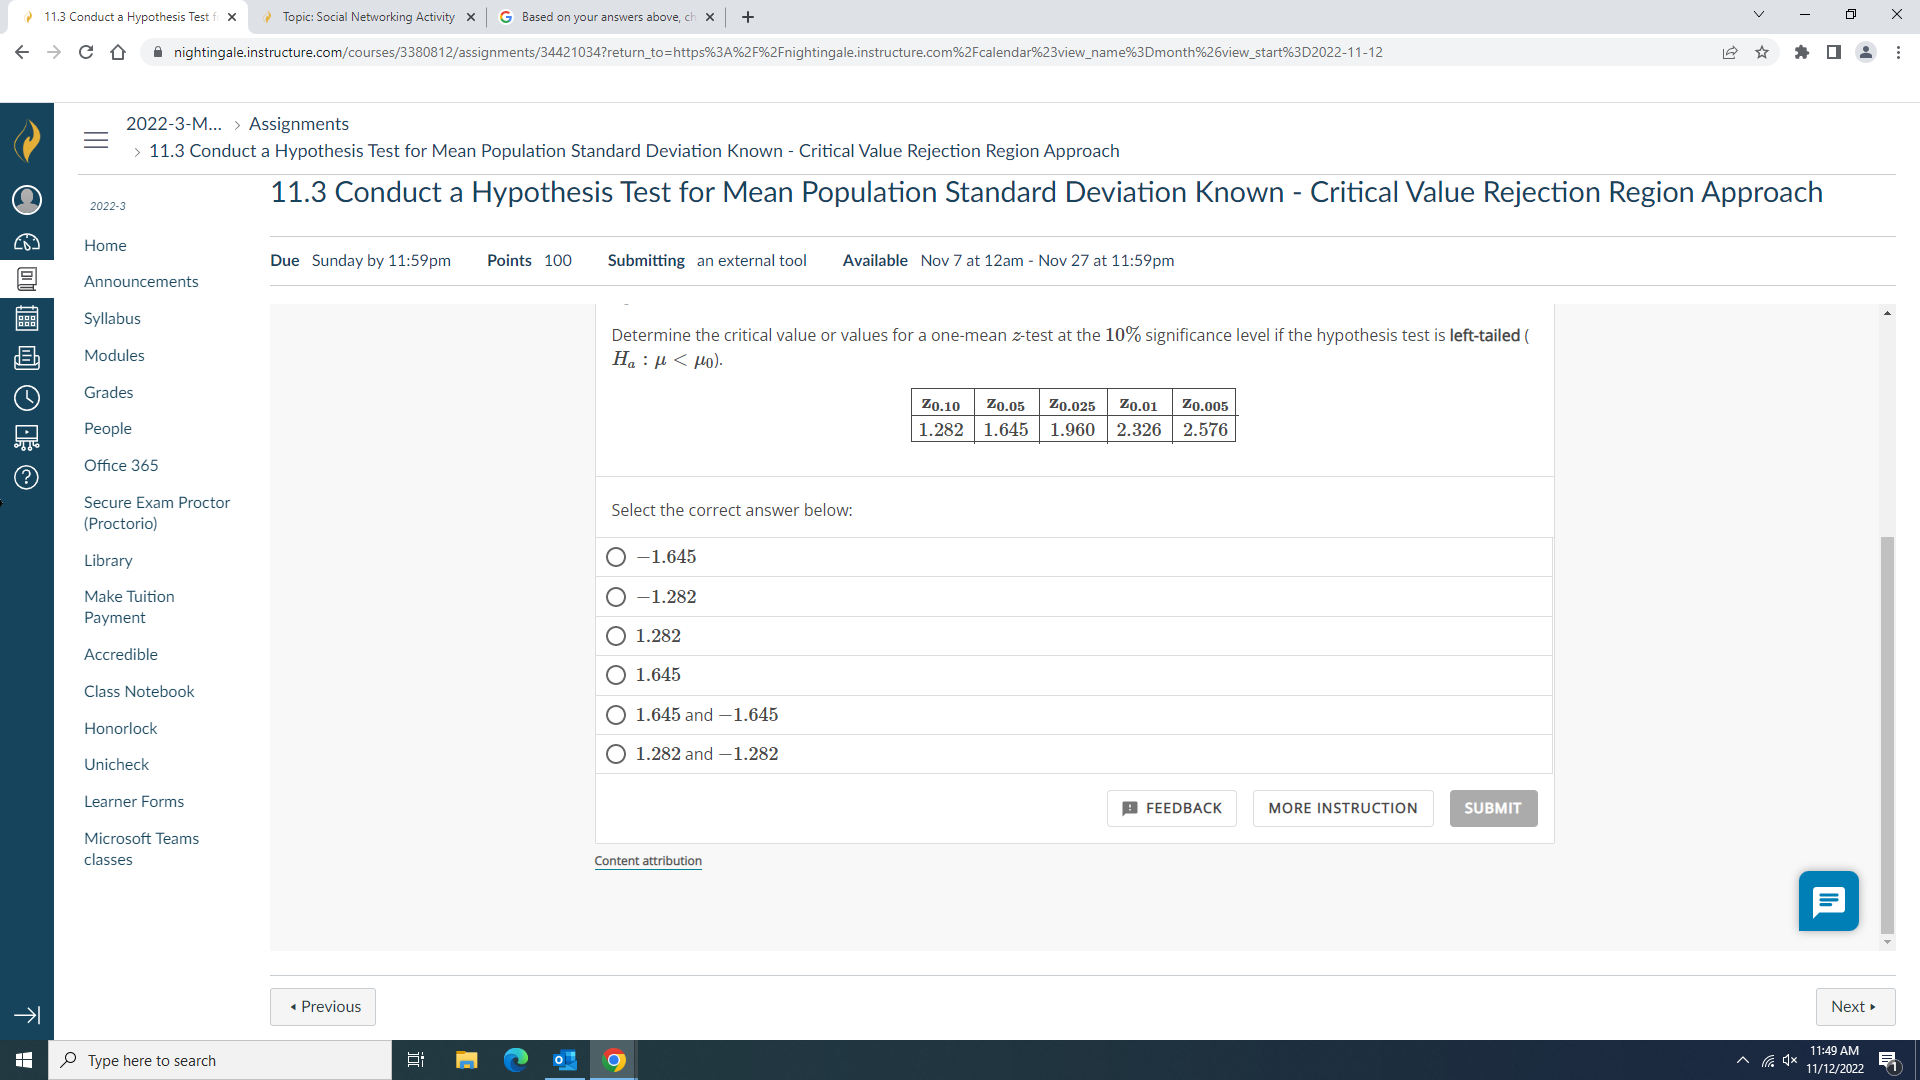The width and height of the screenshot is (1920, 1080).
Task: Open Canvas Calendar icon in sidebar
Action: click(27, 319)
